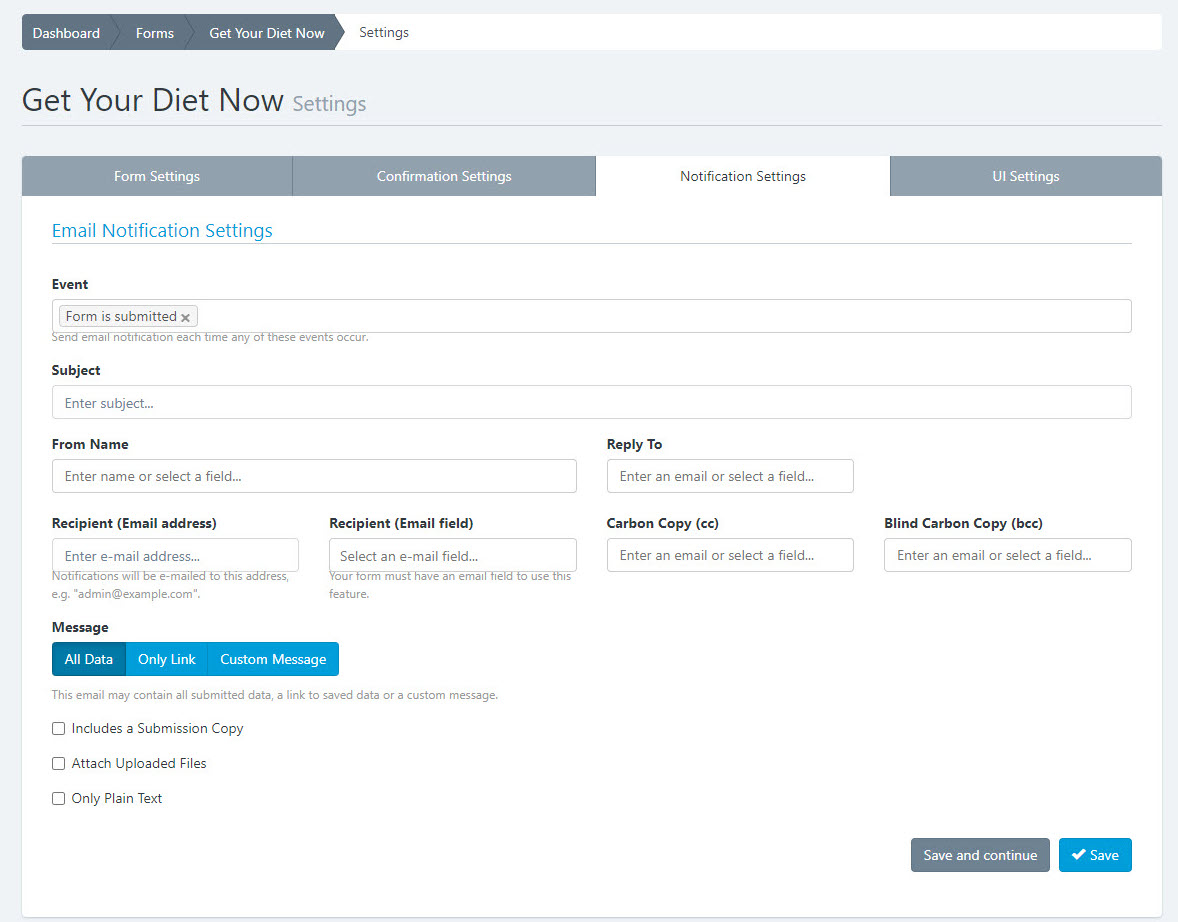The height and width of the screenshot is (922, 1178).
Task: Choose the 'Only Link' message option
Action: tap(167, 659)
